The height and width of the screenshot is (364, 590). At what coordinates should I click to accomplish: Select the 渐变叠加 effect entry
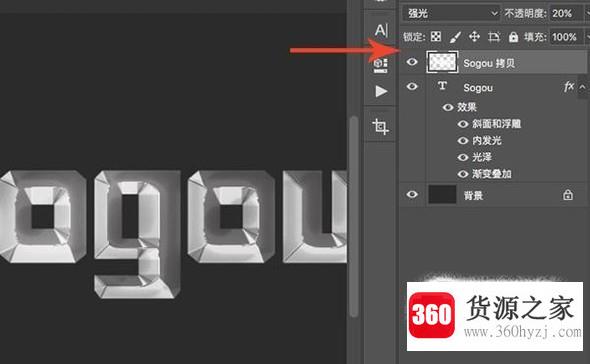(491, 174)
